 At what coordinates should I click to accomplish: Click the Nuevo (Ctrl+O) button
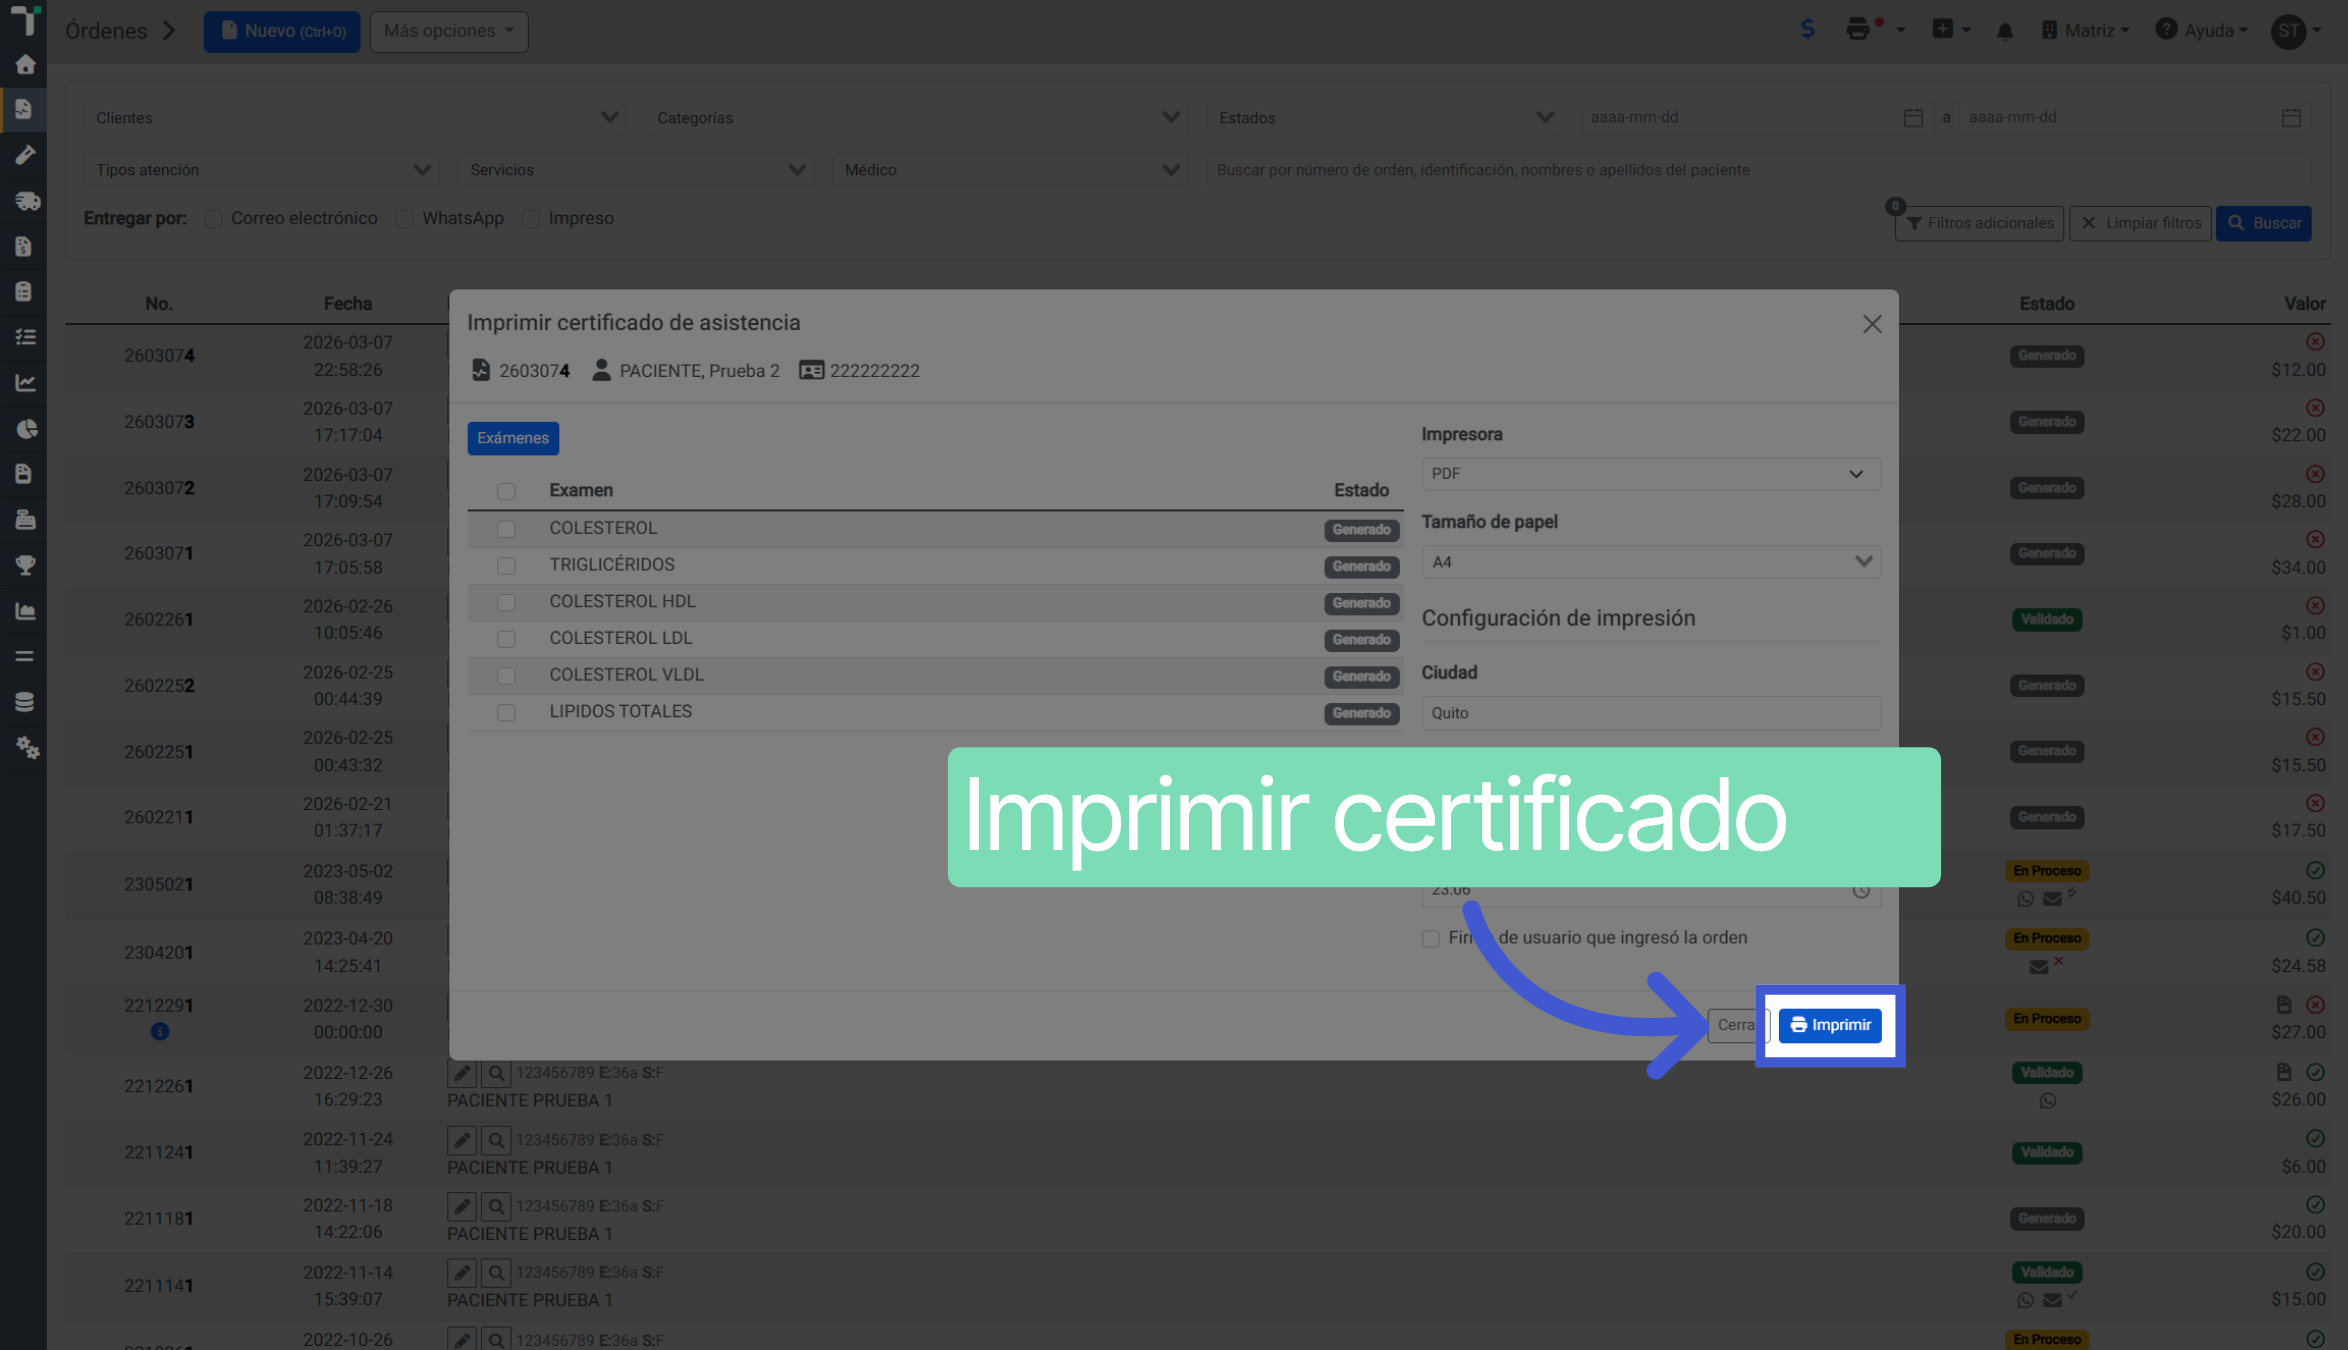coord(282,31)
